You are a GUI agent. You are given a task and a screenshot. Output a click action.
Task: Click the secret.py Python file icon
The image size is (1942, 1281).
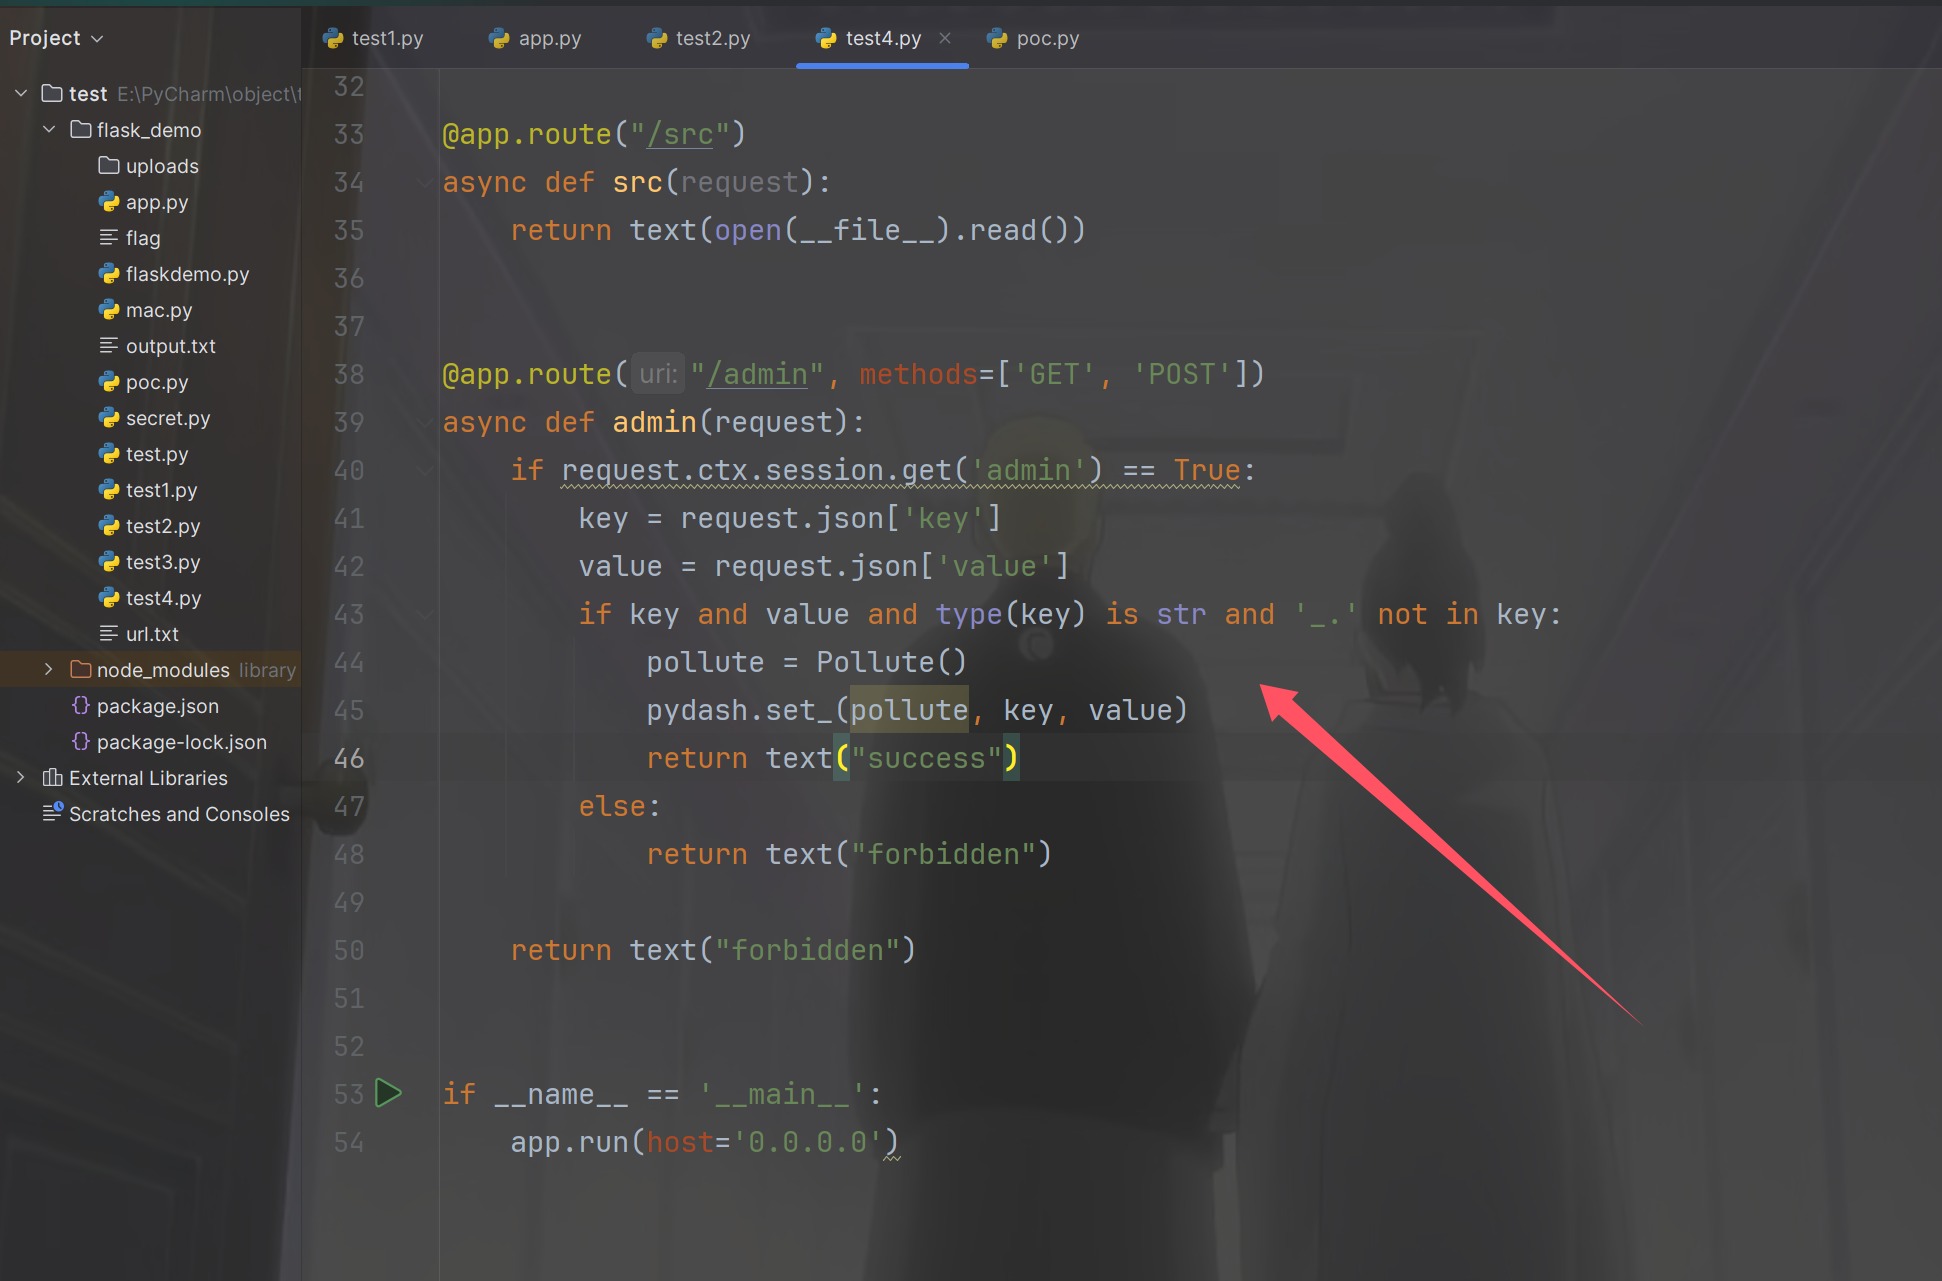(109, 417)
